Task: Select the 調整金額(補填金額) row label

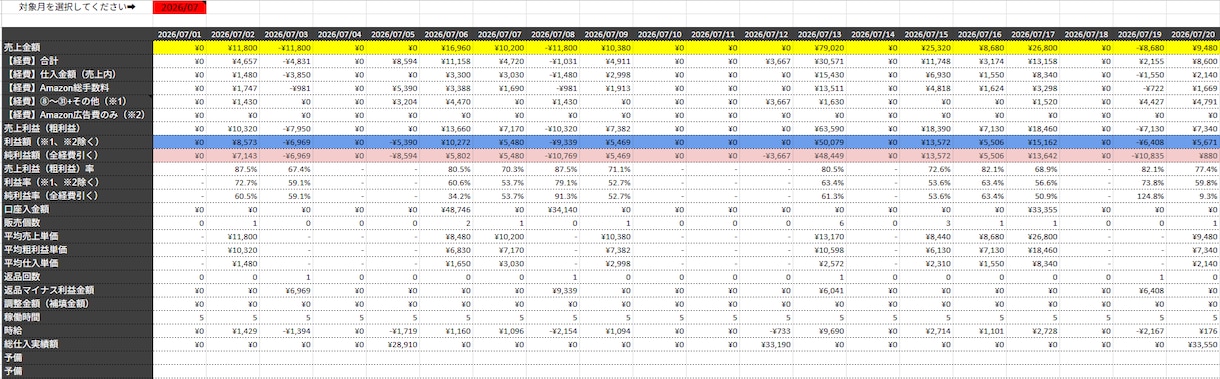Action: coord(77,304)
